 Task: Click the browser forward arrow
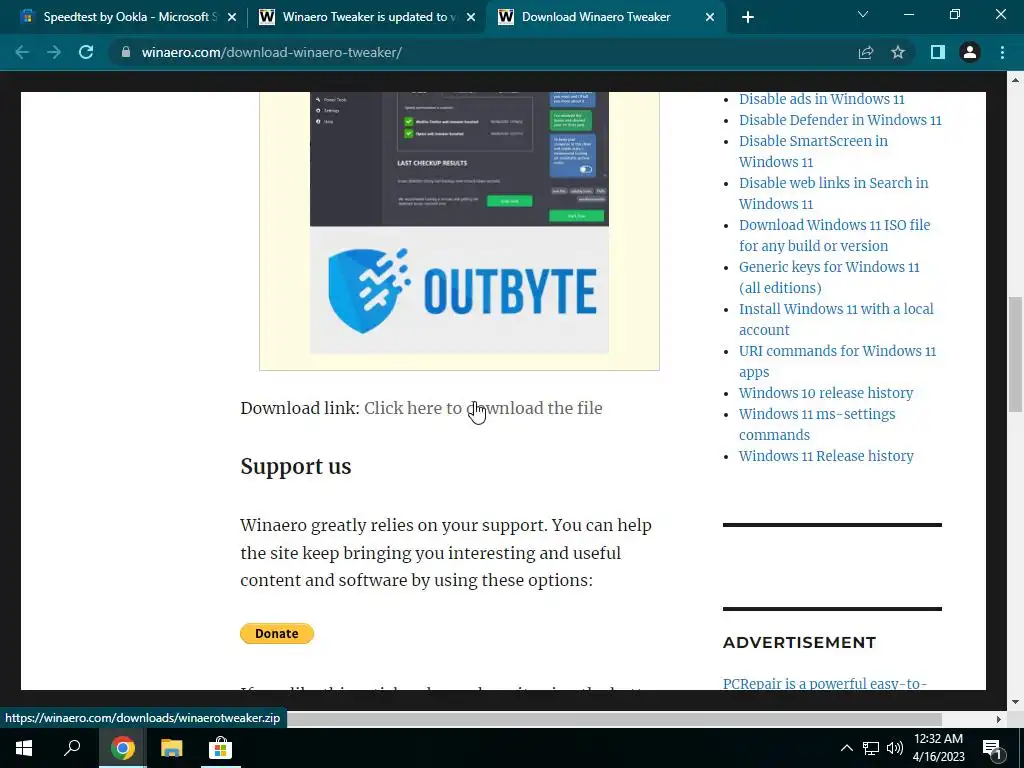point(54,52)
